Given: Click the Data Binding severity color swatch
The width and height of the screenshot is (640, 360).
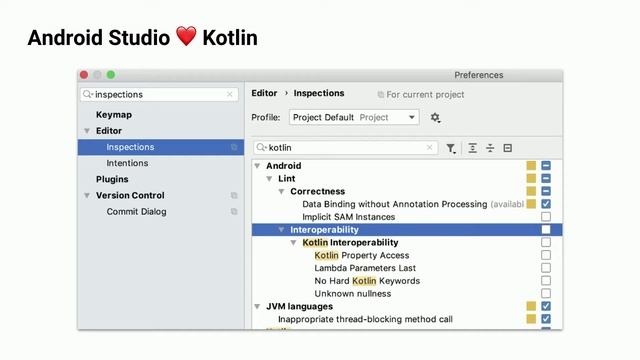Looking at the screenshot, I should pos(531,204).
